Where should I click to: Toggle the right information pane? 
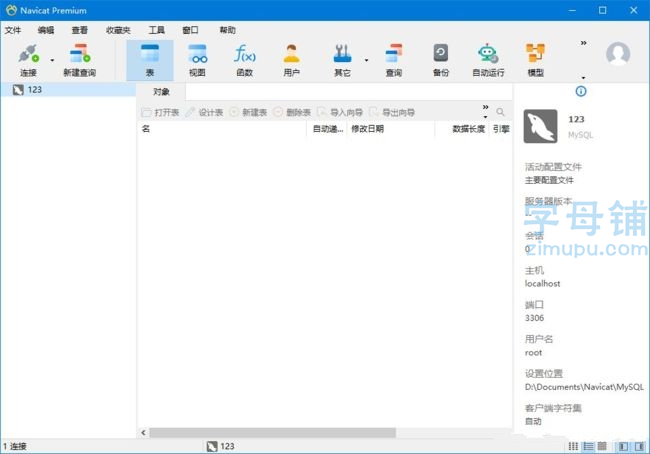pyautogui.click(x=639, y=446)
